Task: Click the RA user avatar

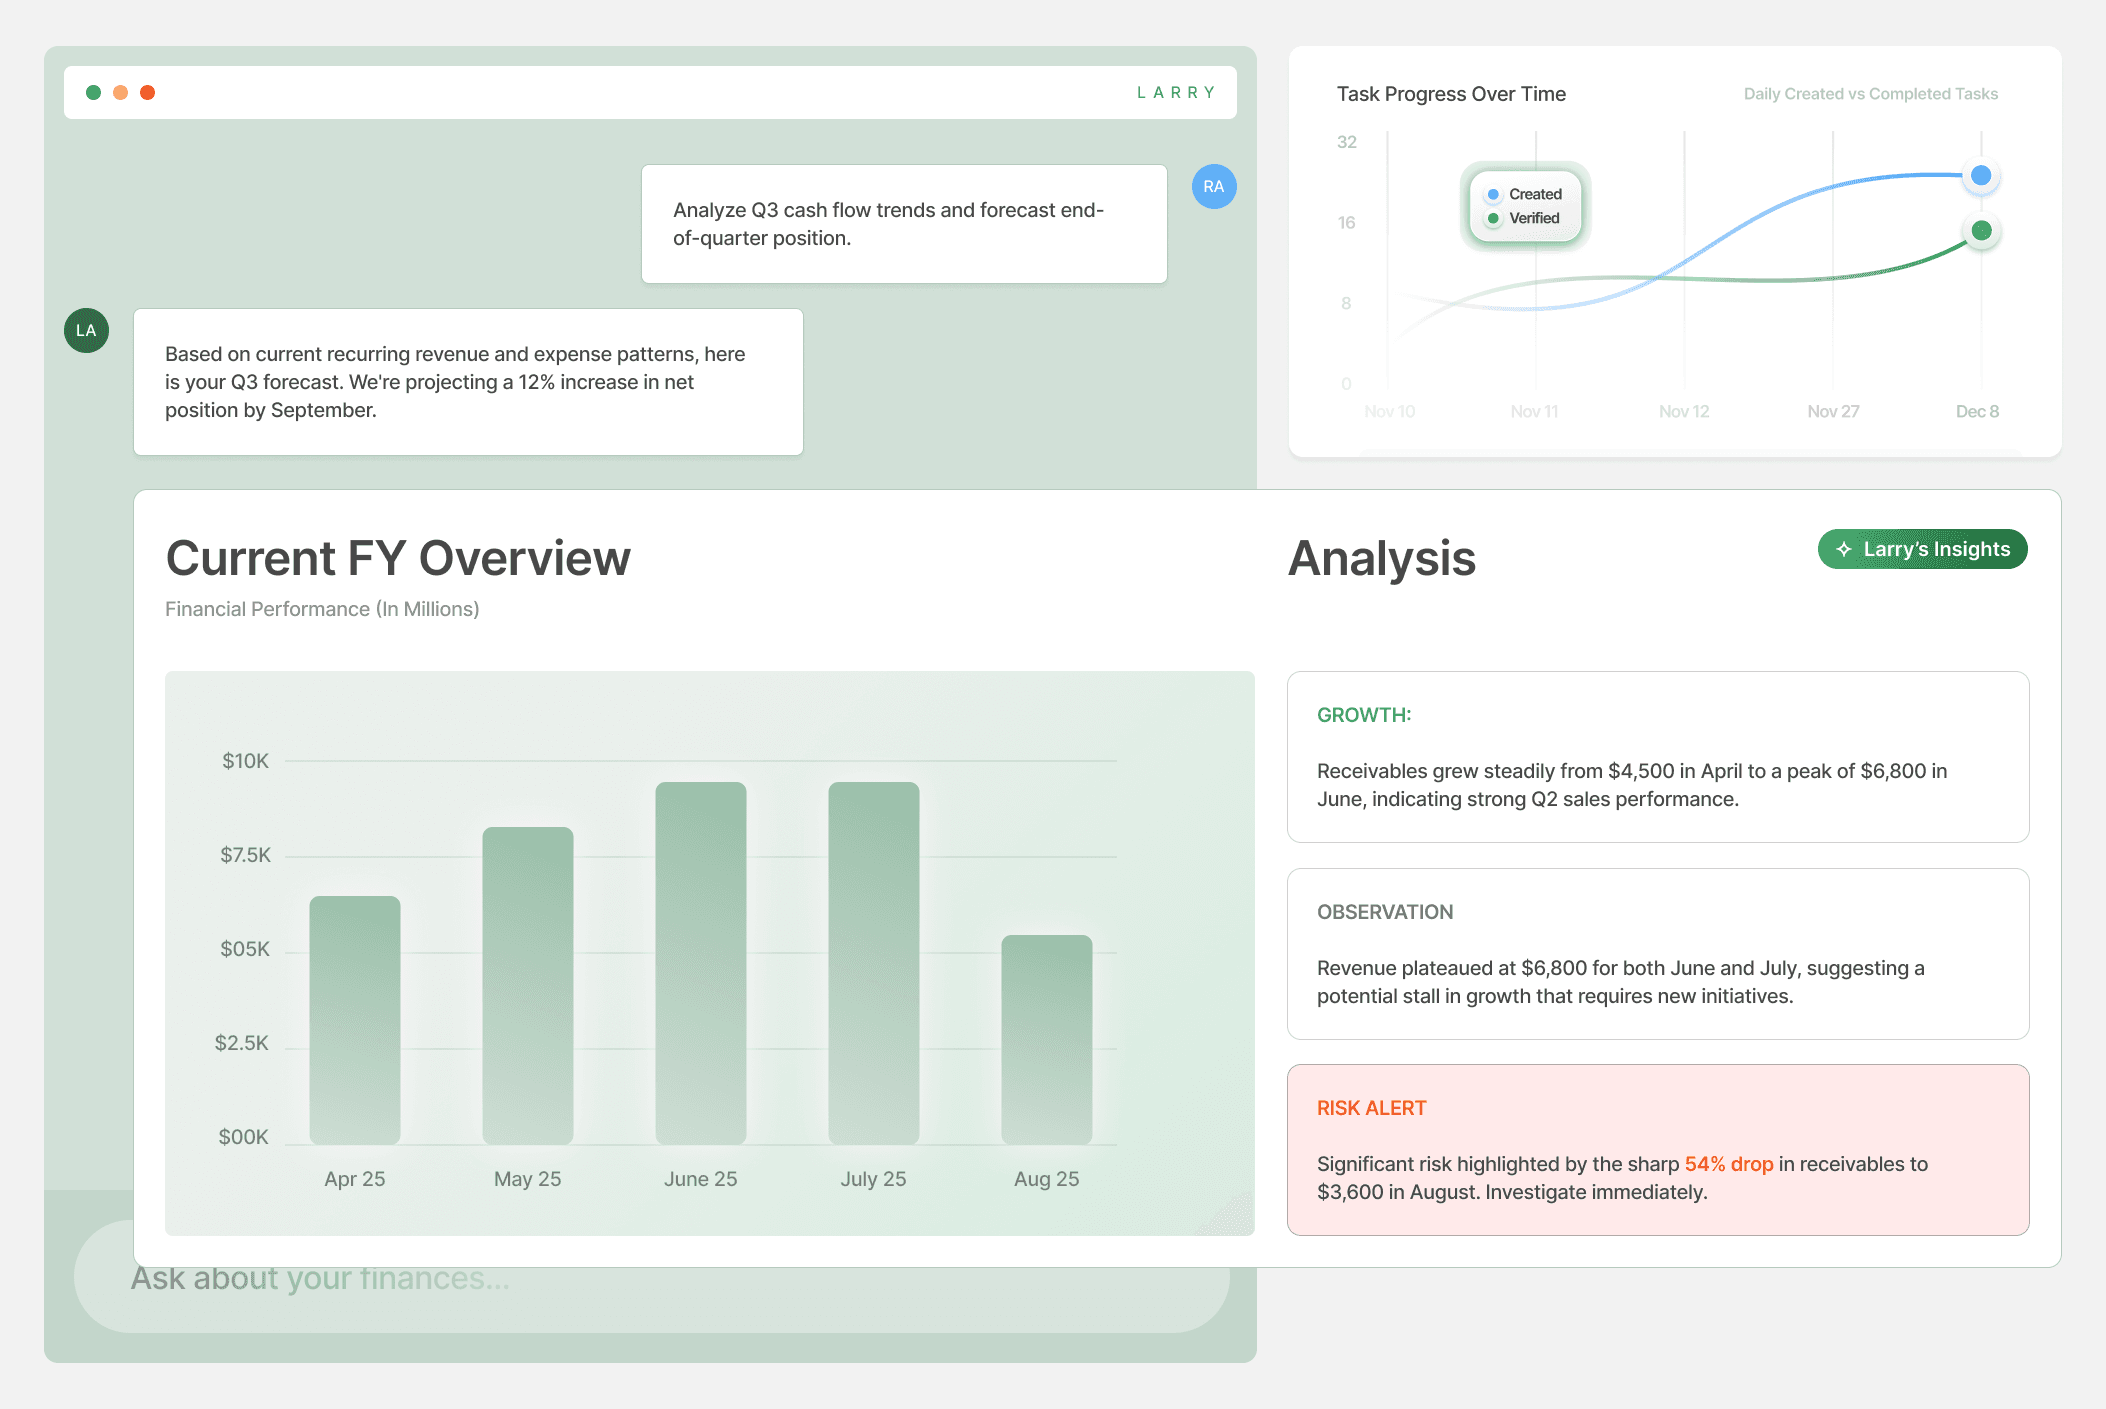Action: tap(1213, 187)
